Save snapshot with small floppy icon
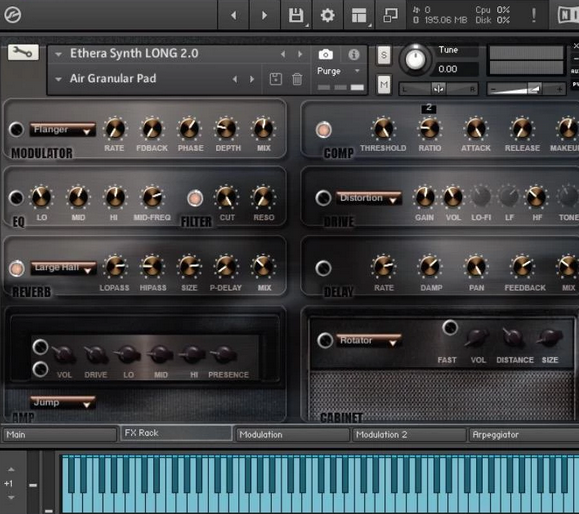The width and height of the screenshot is (579, 514). tap(275, 79)
